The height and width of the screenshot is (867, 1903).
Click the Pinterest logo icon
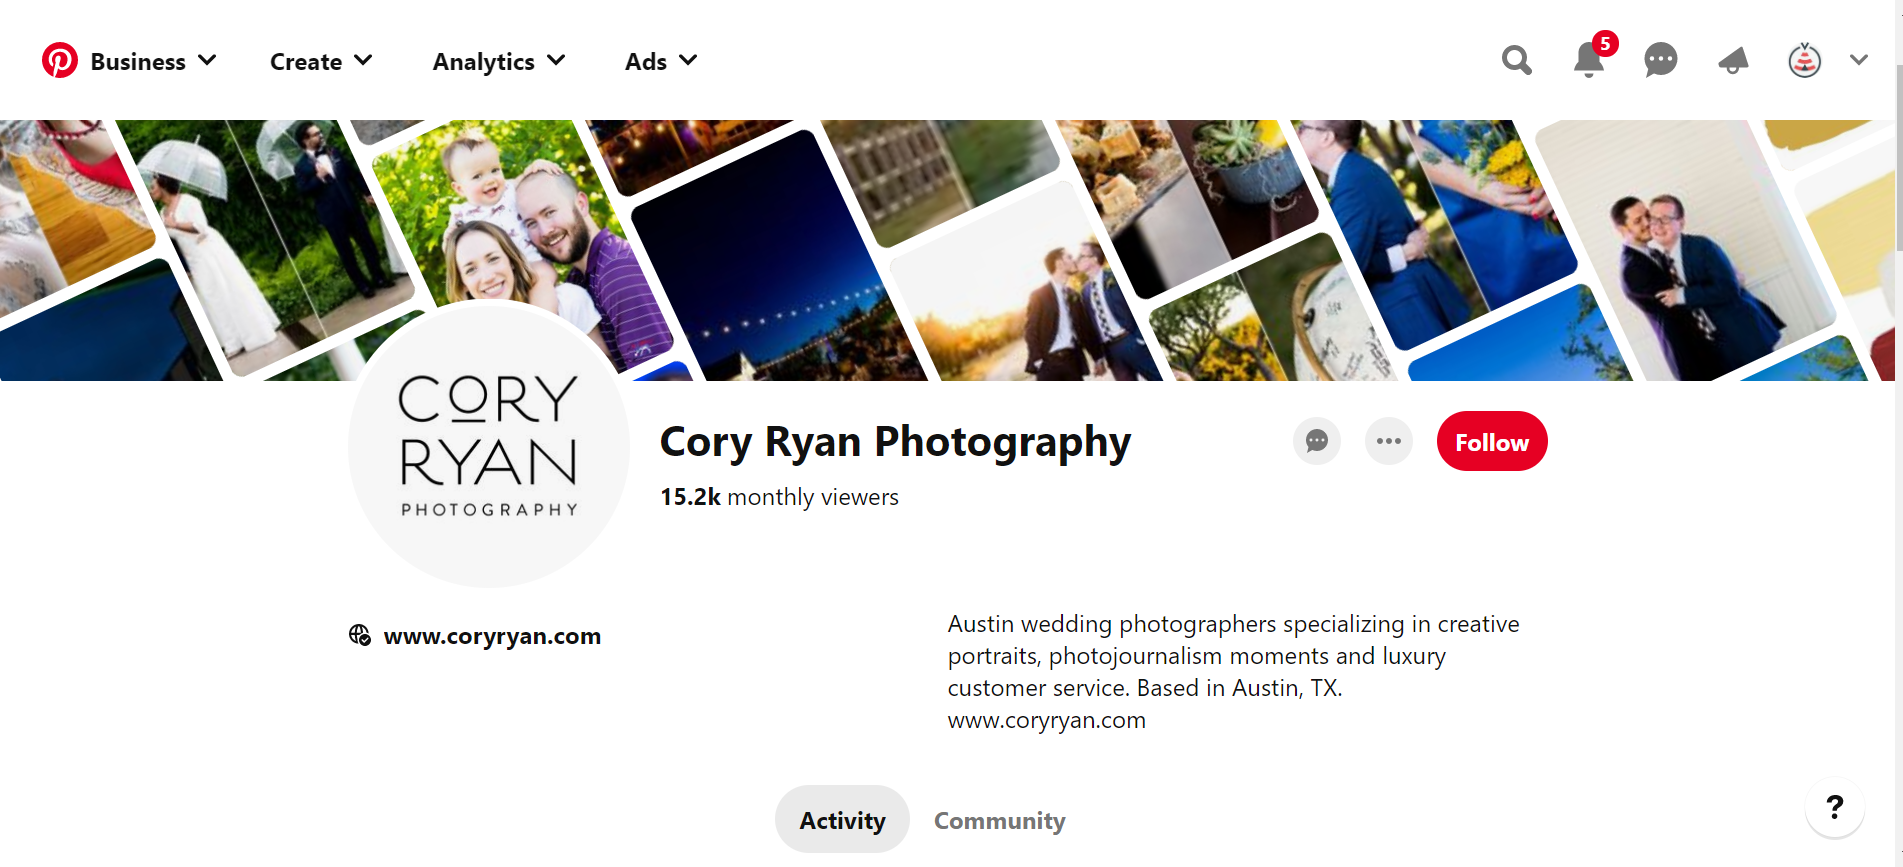point(59,61)
